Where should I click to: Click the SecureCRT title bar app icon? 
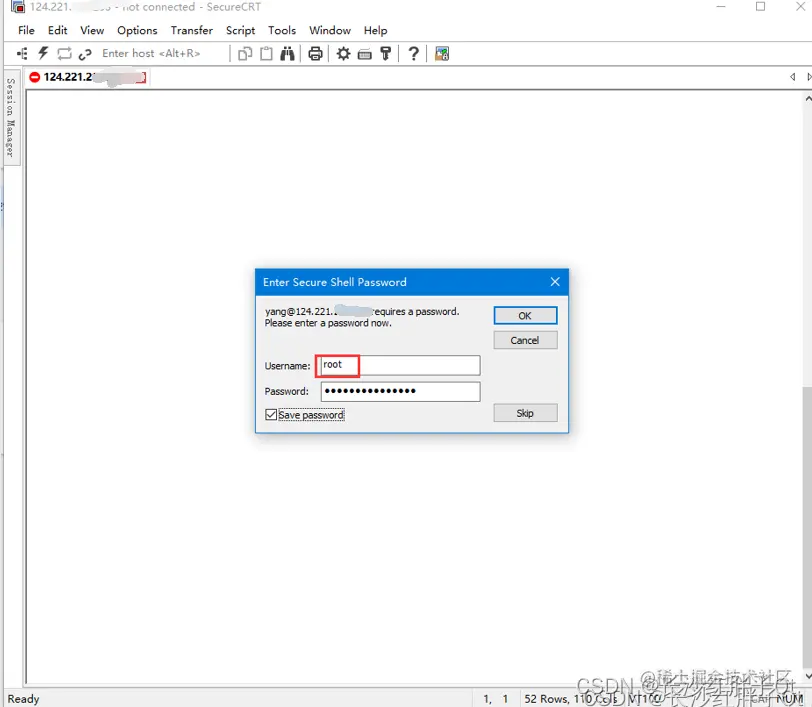(18, 7)
